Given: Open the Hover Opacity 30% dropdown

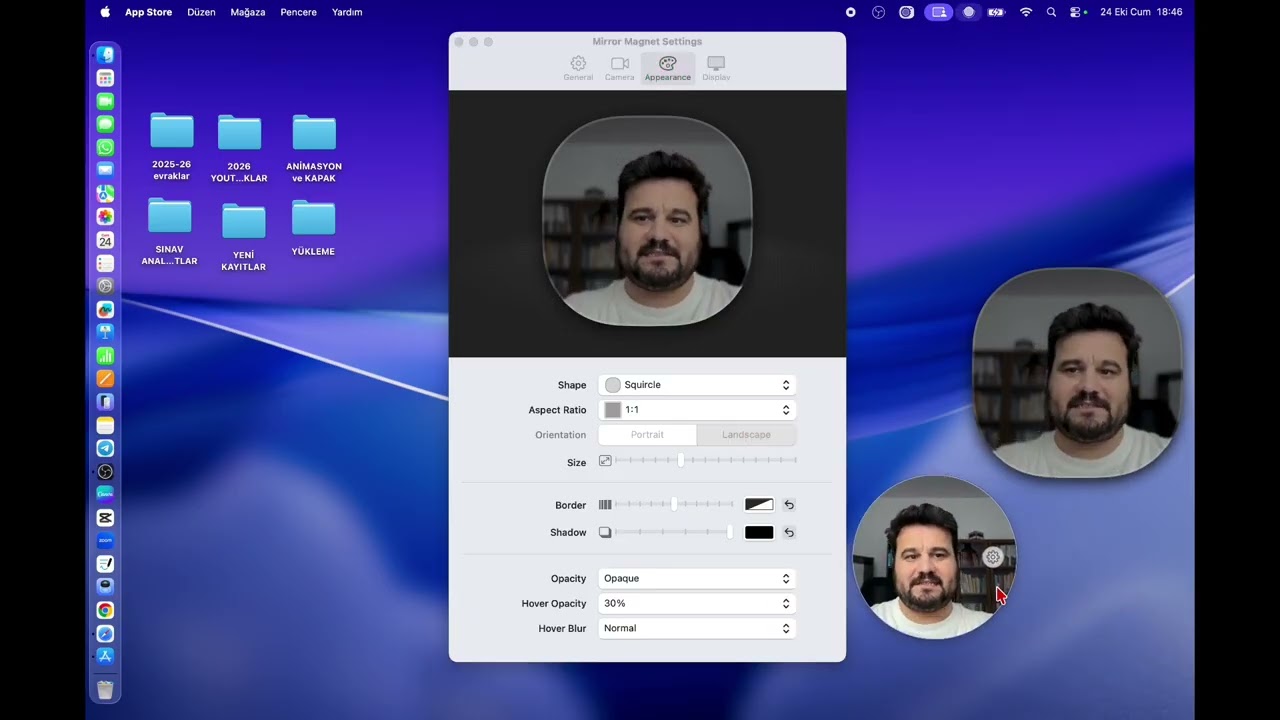Looking at the screenshot, I should [x=698, y=603].
